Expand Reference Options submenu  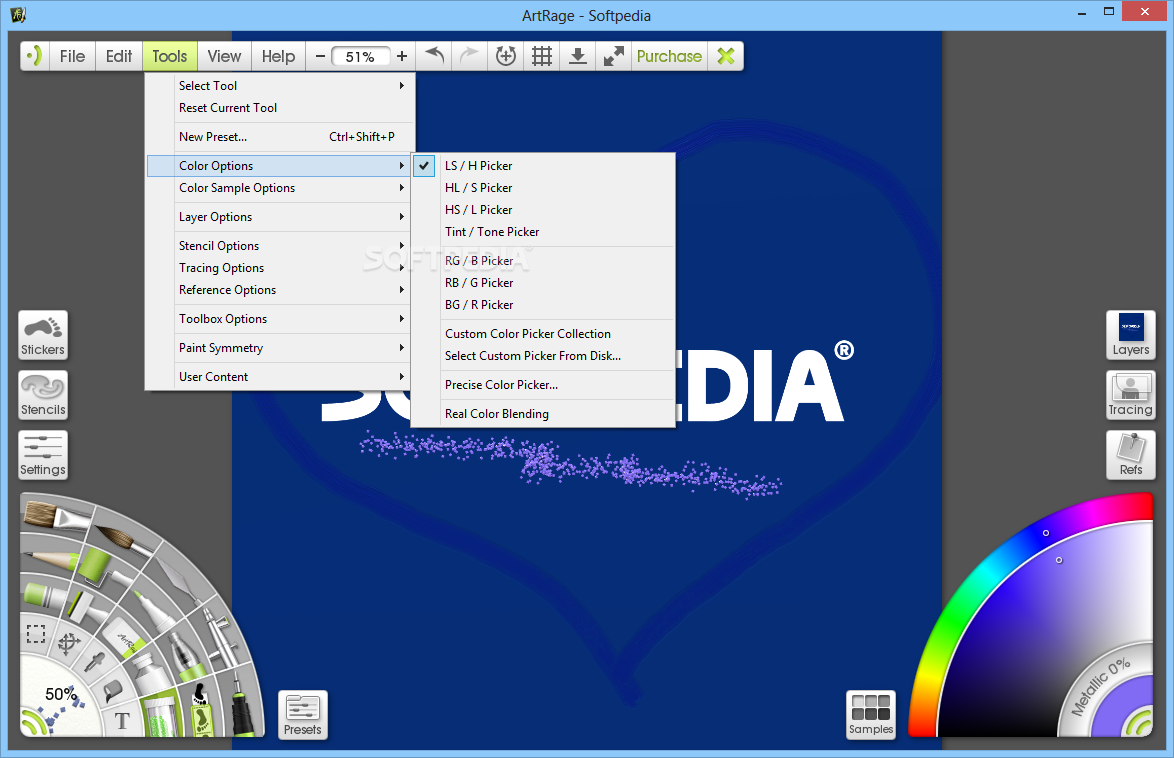(x=280, y=290)
